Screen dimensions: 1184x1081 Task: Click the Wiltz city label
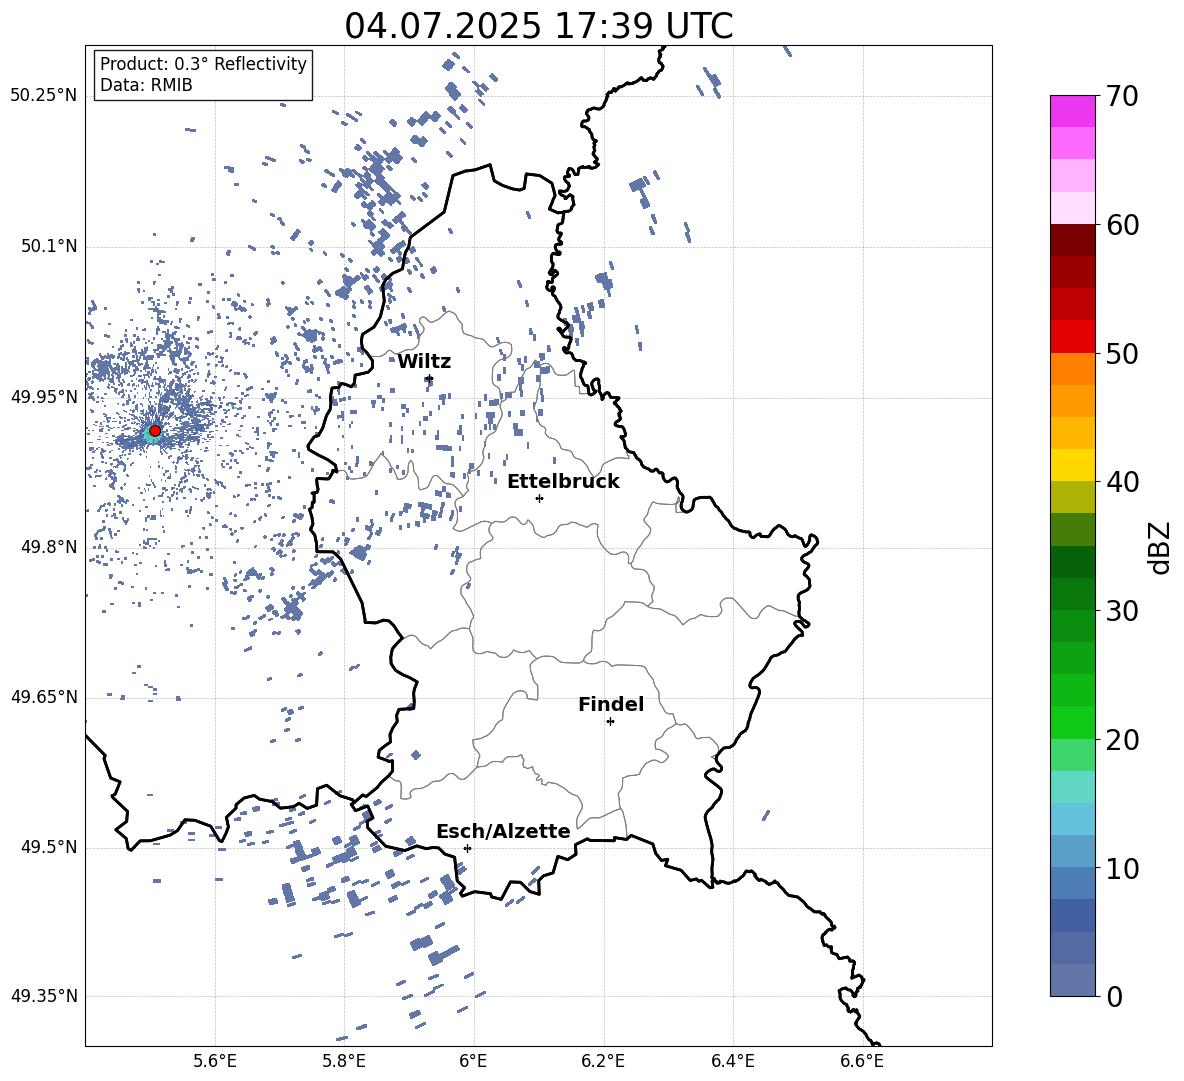pyautogui.click(x=424, y=362)
